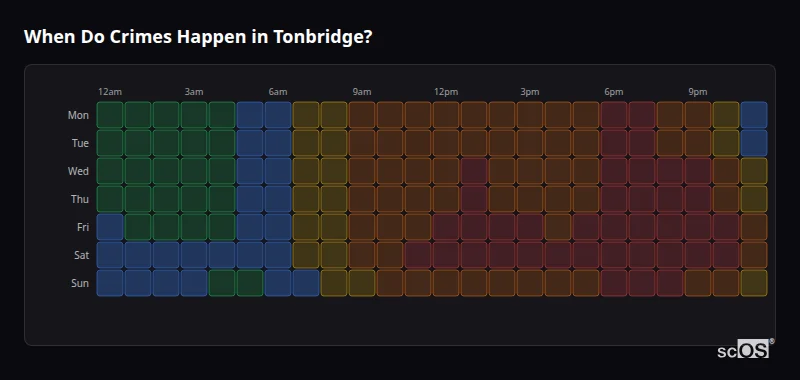Choose the Monday 3am heatmap cell
The width and height of the screenshot is (800, 380).
point(194,115)
